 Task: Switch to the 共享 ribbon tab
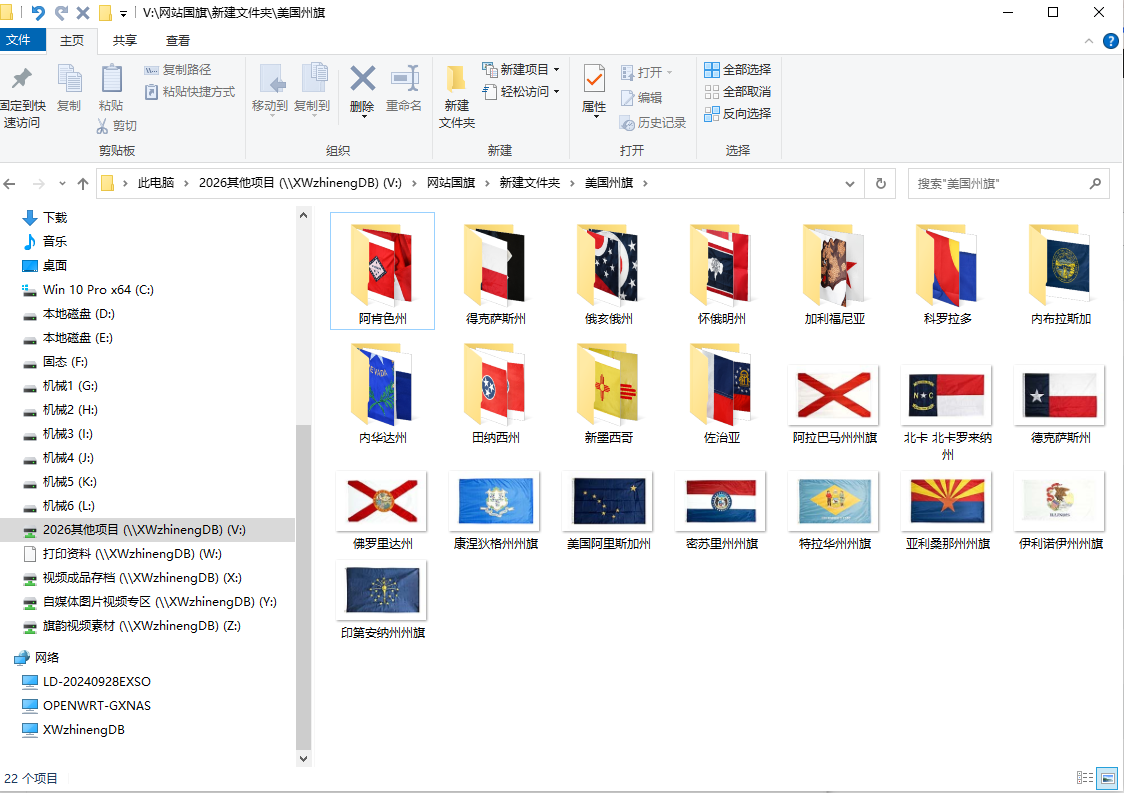125,41
